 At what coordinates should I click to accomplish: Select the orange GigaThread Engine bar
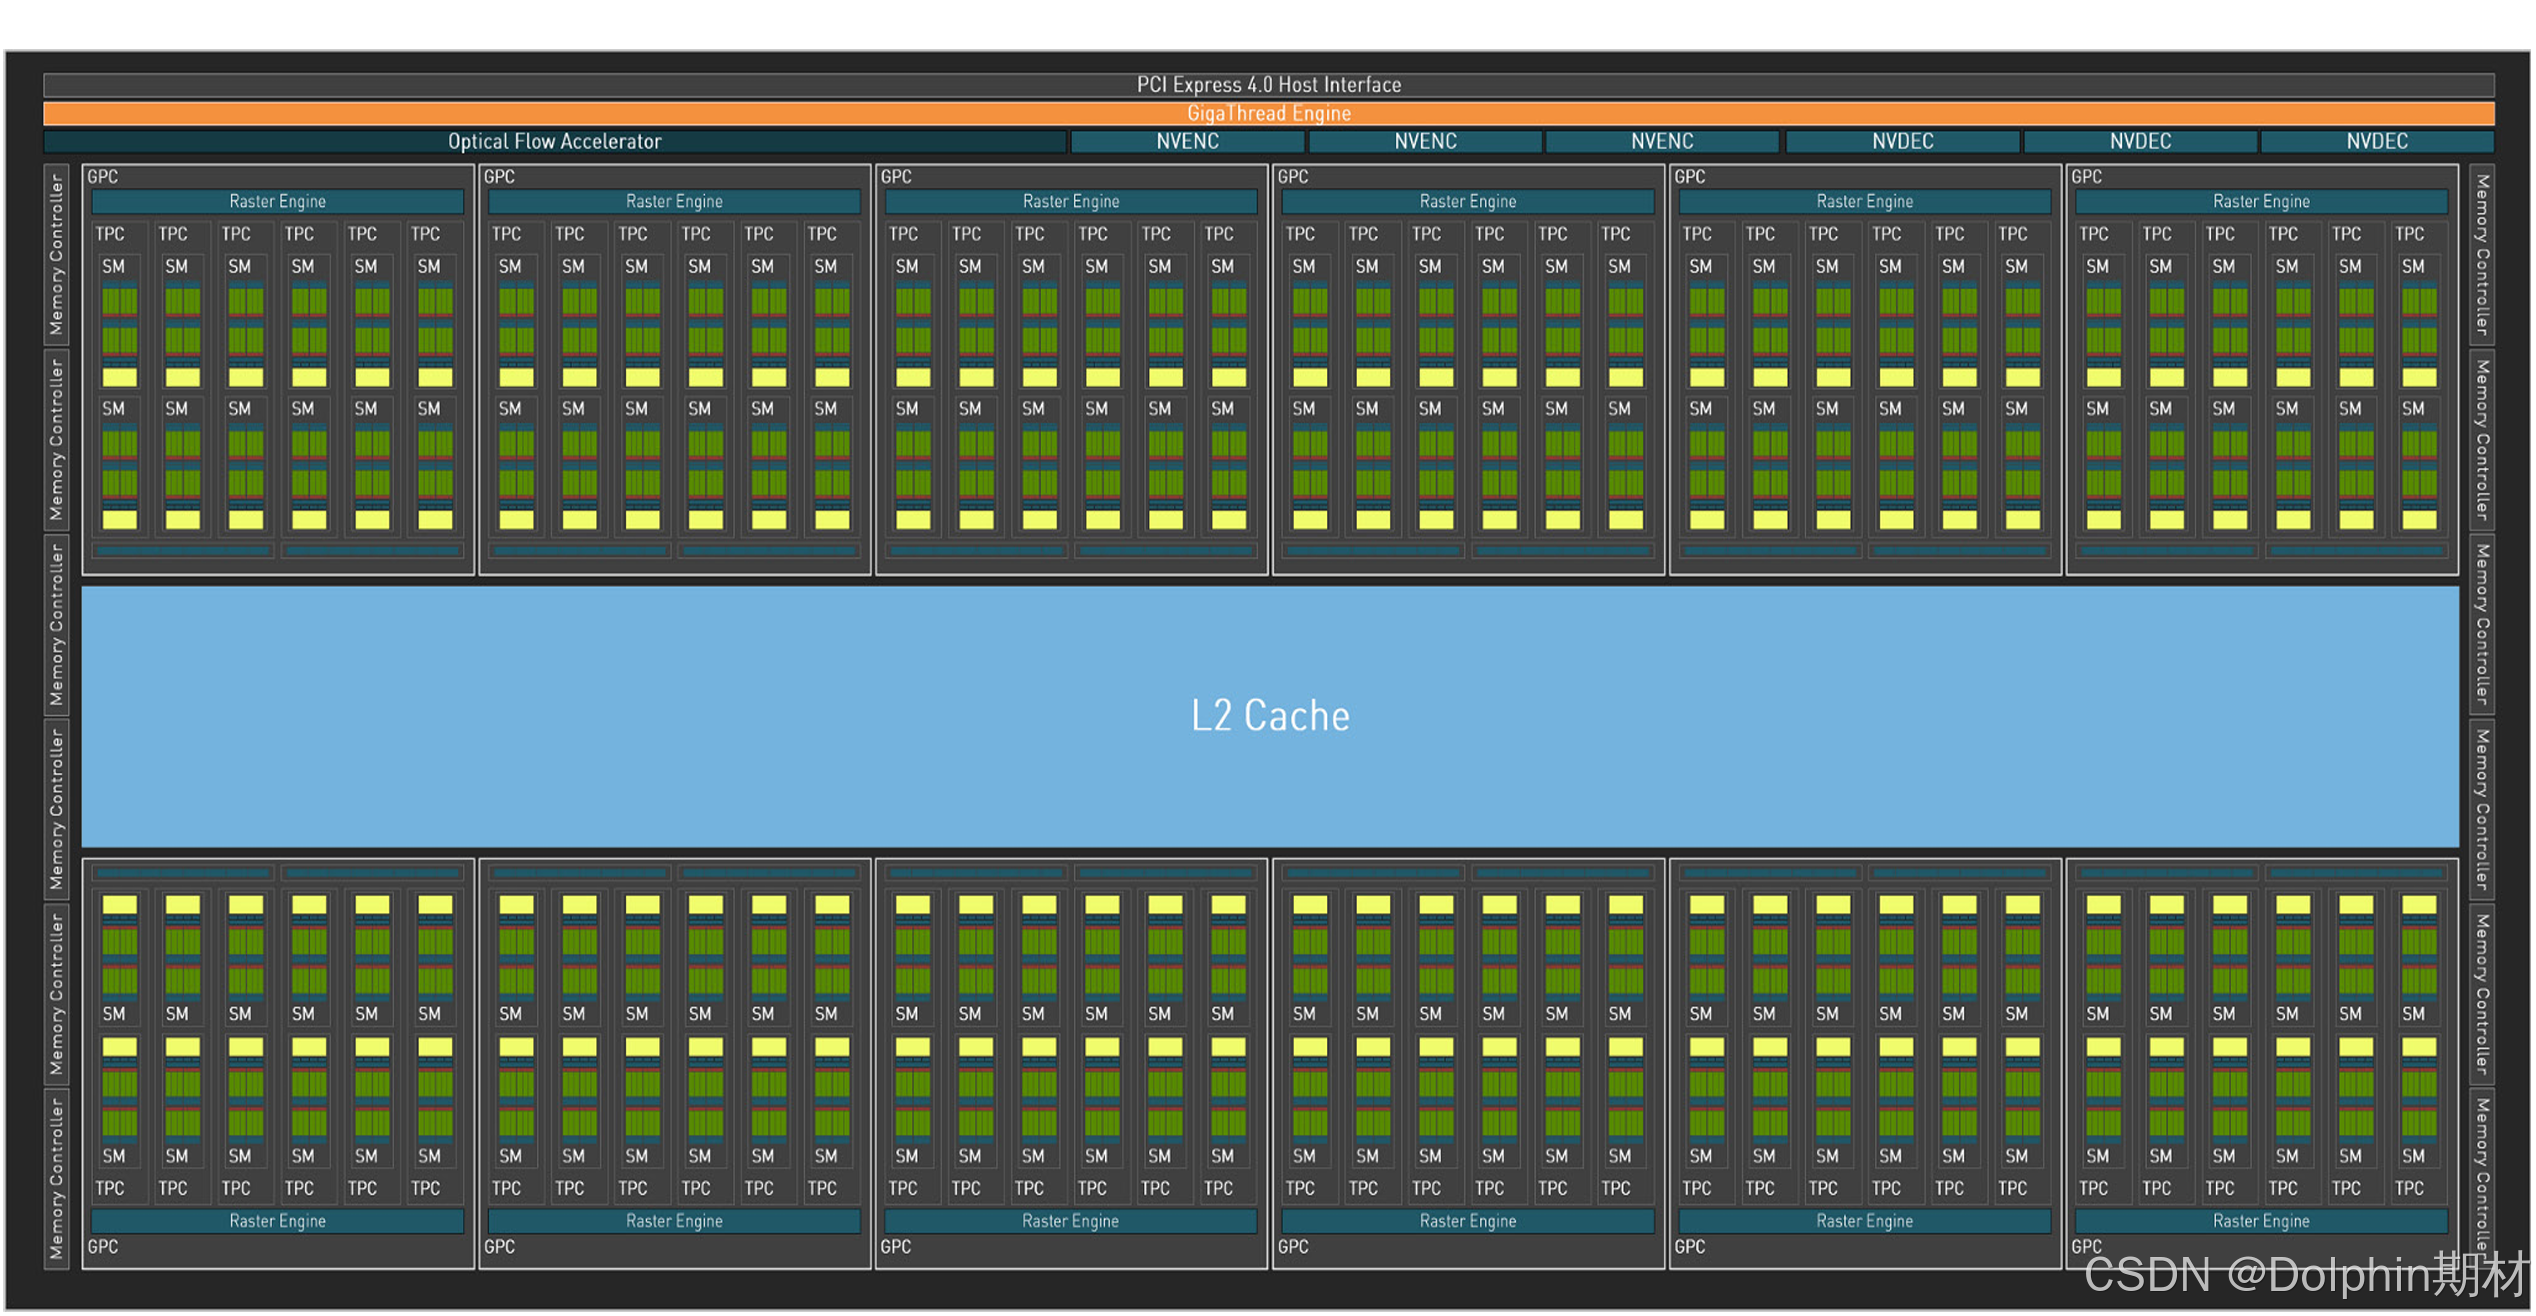coord(1268,113)
